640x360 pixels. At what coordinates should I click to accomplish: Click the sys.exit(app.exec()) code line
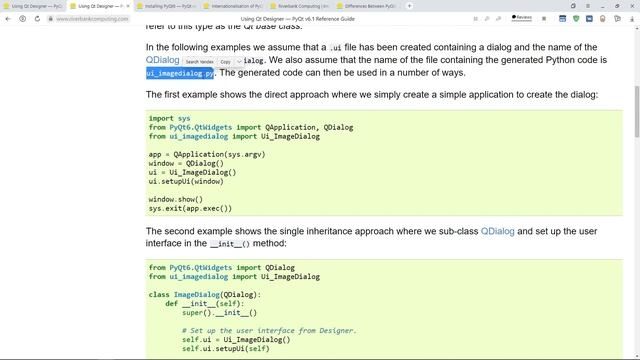tap(190, 208)
